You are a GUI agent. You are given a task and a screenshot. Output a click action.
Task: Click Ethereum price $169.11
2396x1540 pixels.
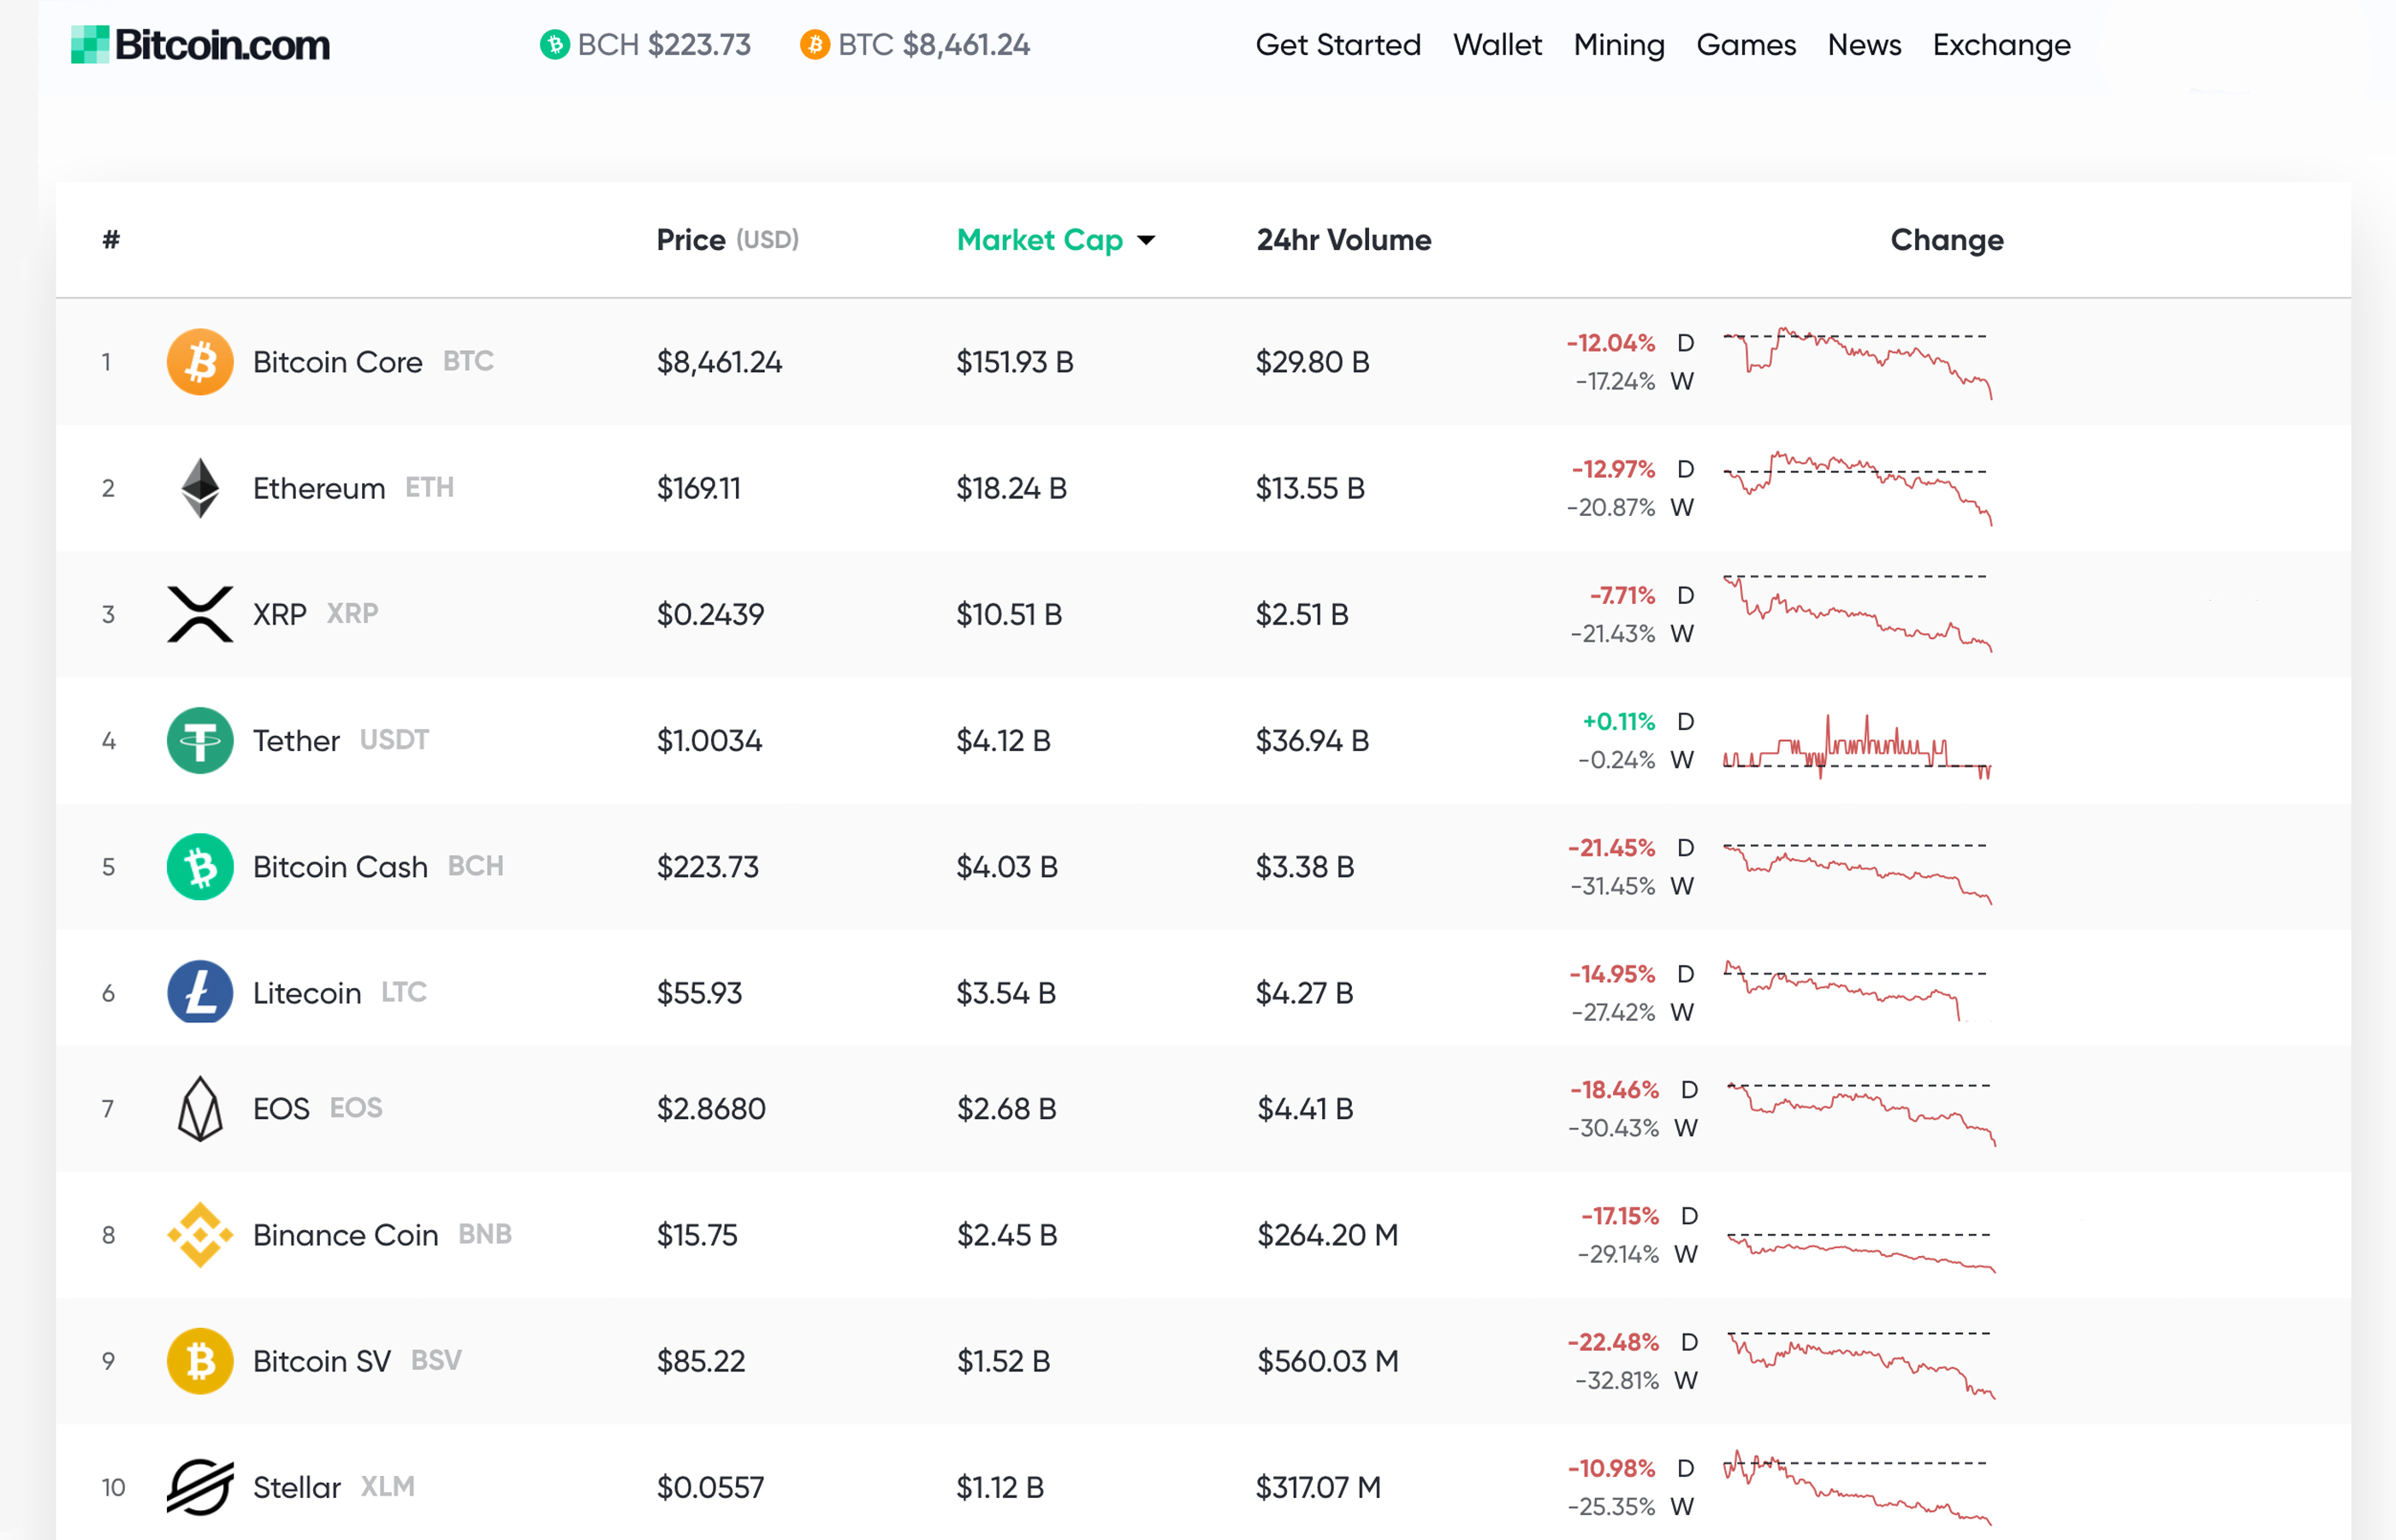(698, 488)
